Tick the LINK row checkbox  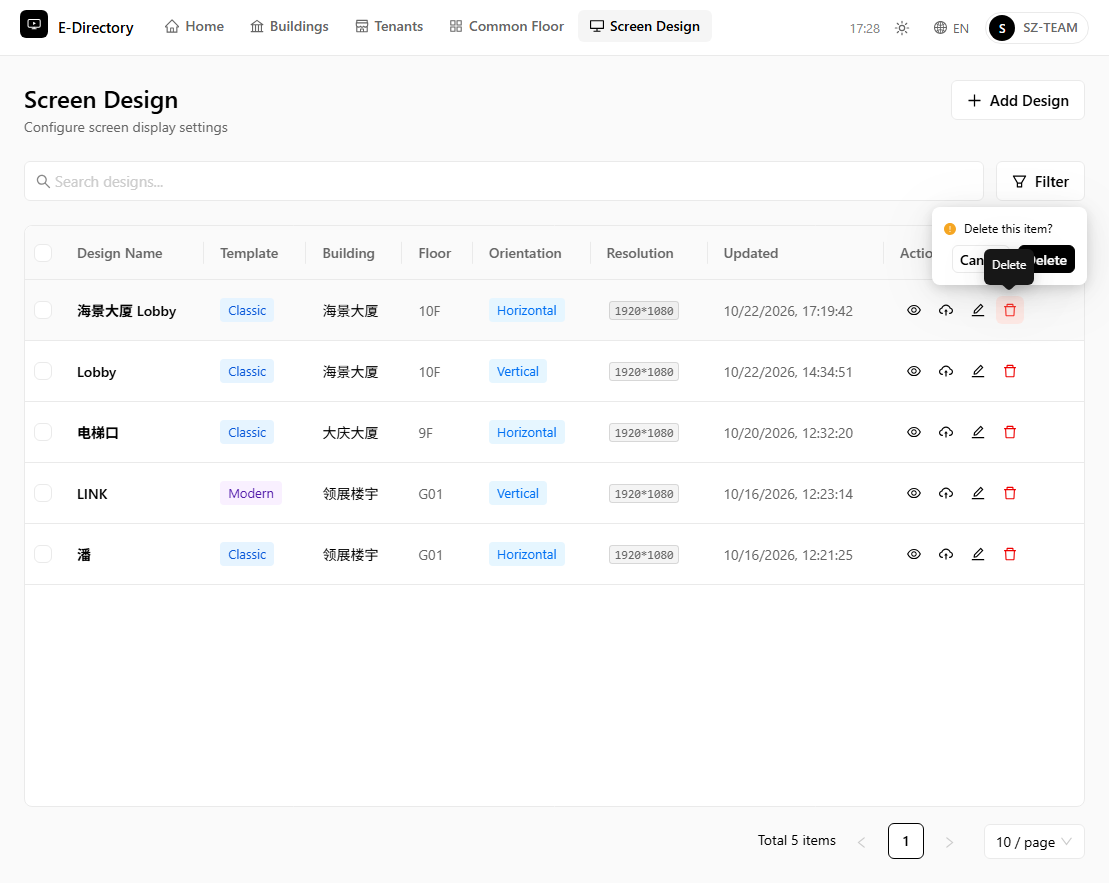pos(43,493)
